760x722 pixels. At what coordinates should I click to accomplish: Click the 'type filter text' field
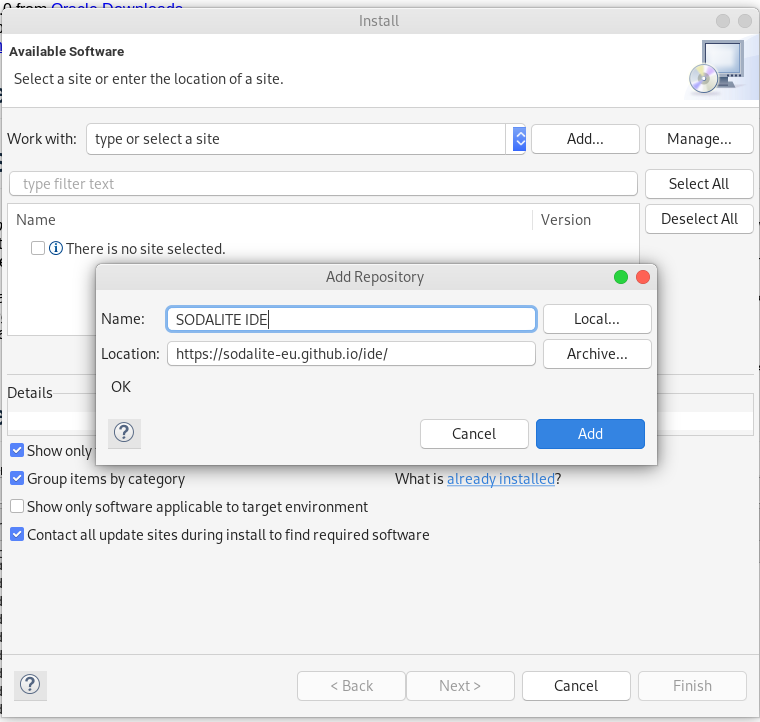[x=323, y=184]
